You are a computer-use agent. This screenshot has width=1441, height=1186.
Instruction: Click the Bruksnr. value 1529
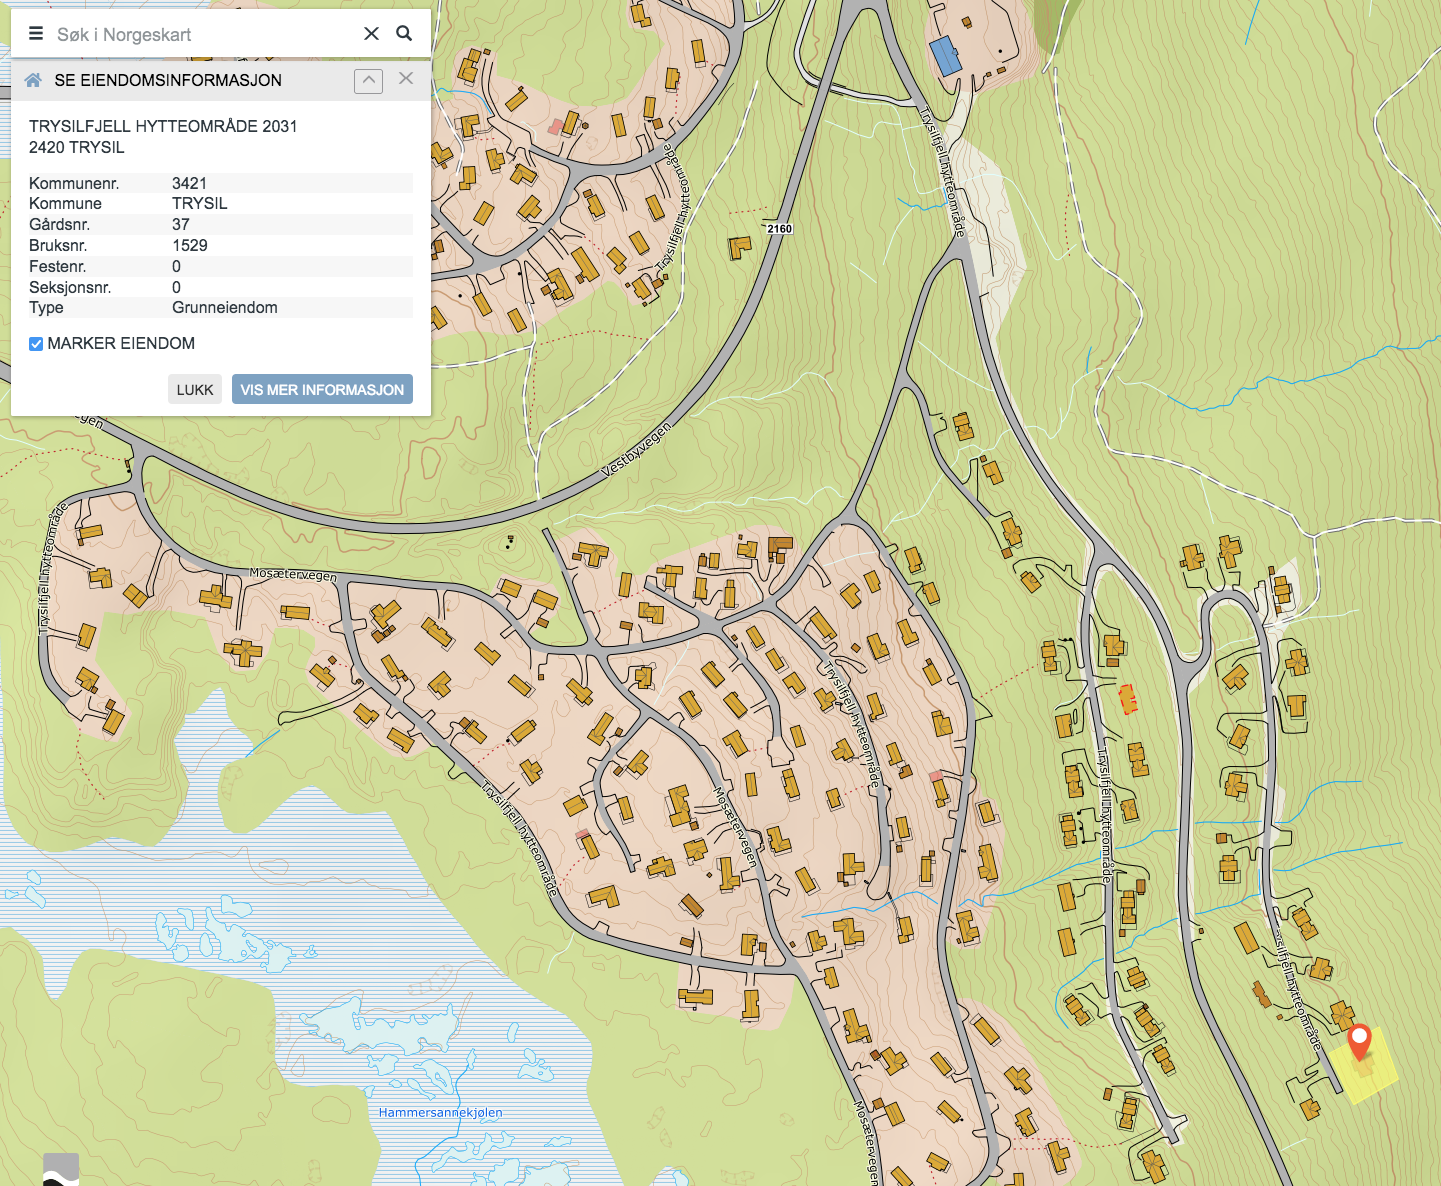[190, 246]
